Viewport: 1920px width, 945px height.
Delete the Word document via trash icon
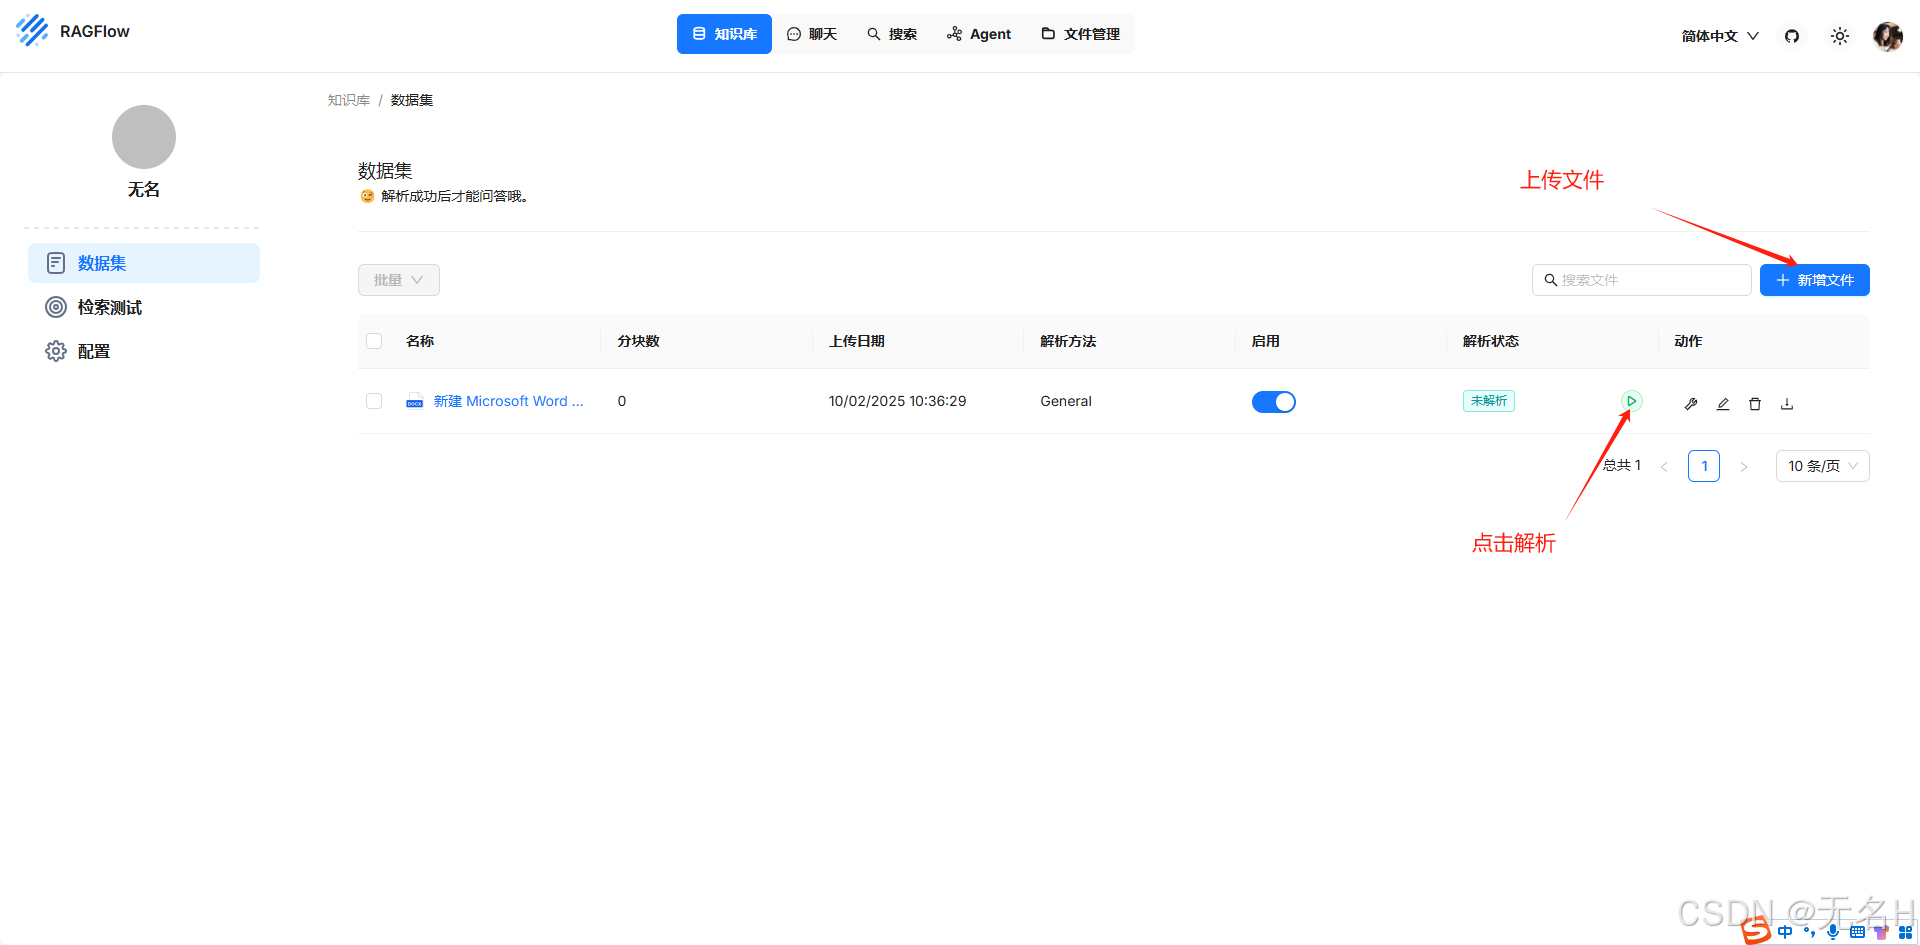tap(1755, 403)
